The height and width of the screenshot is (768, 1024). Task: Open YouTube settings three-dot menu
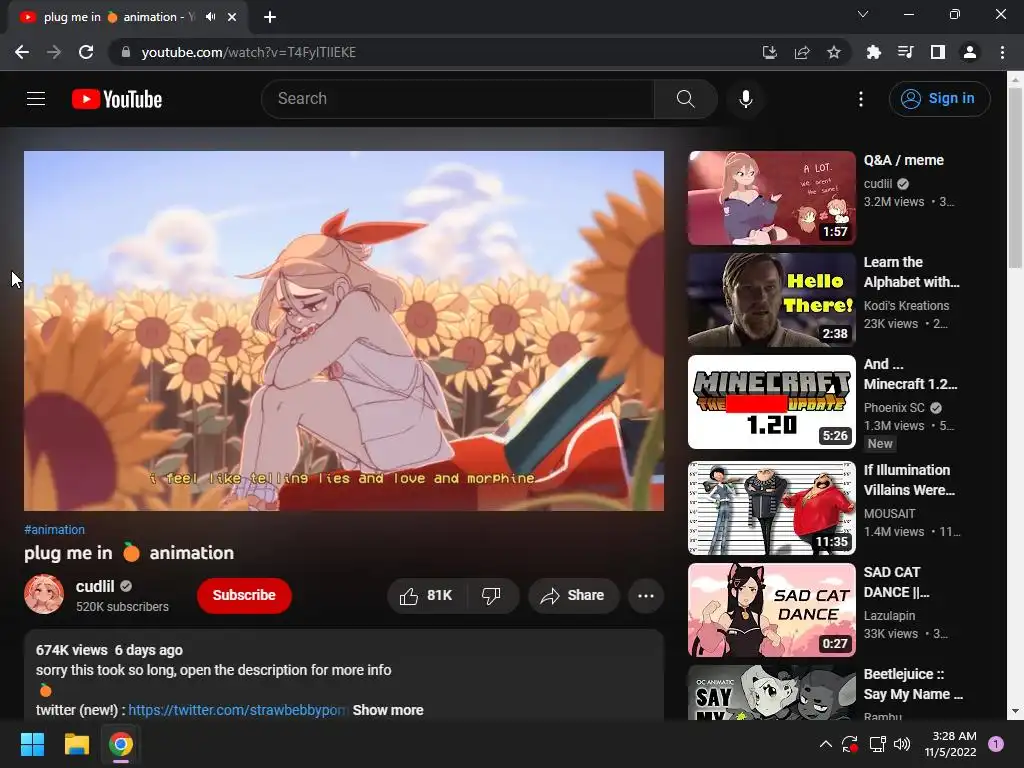(x=861, y=99)
